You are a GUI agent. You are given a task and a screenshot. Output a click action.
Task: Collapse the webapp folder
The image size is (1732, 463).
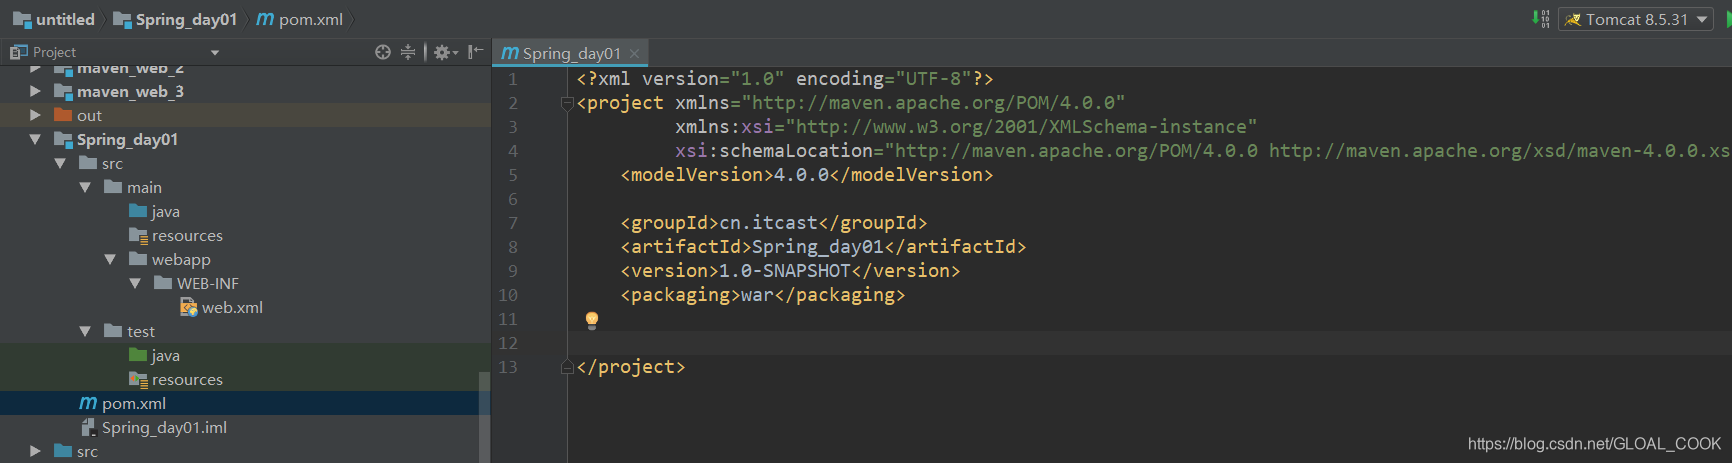pyautogui.click(x=110, y=259)
